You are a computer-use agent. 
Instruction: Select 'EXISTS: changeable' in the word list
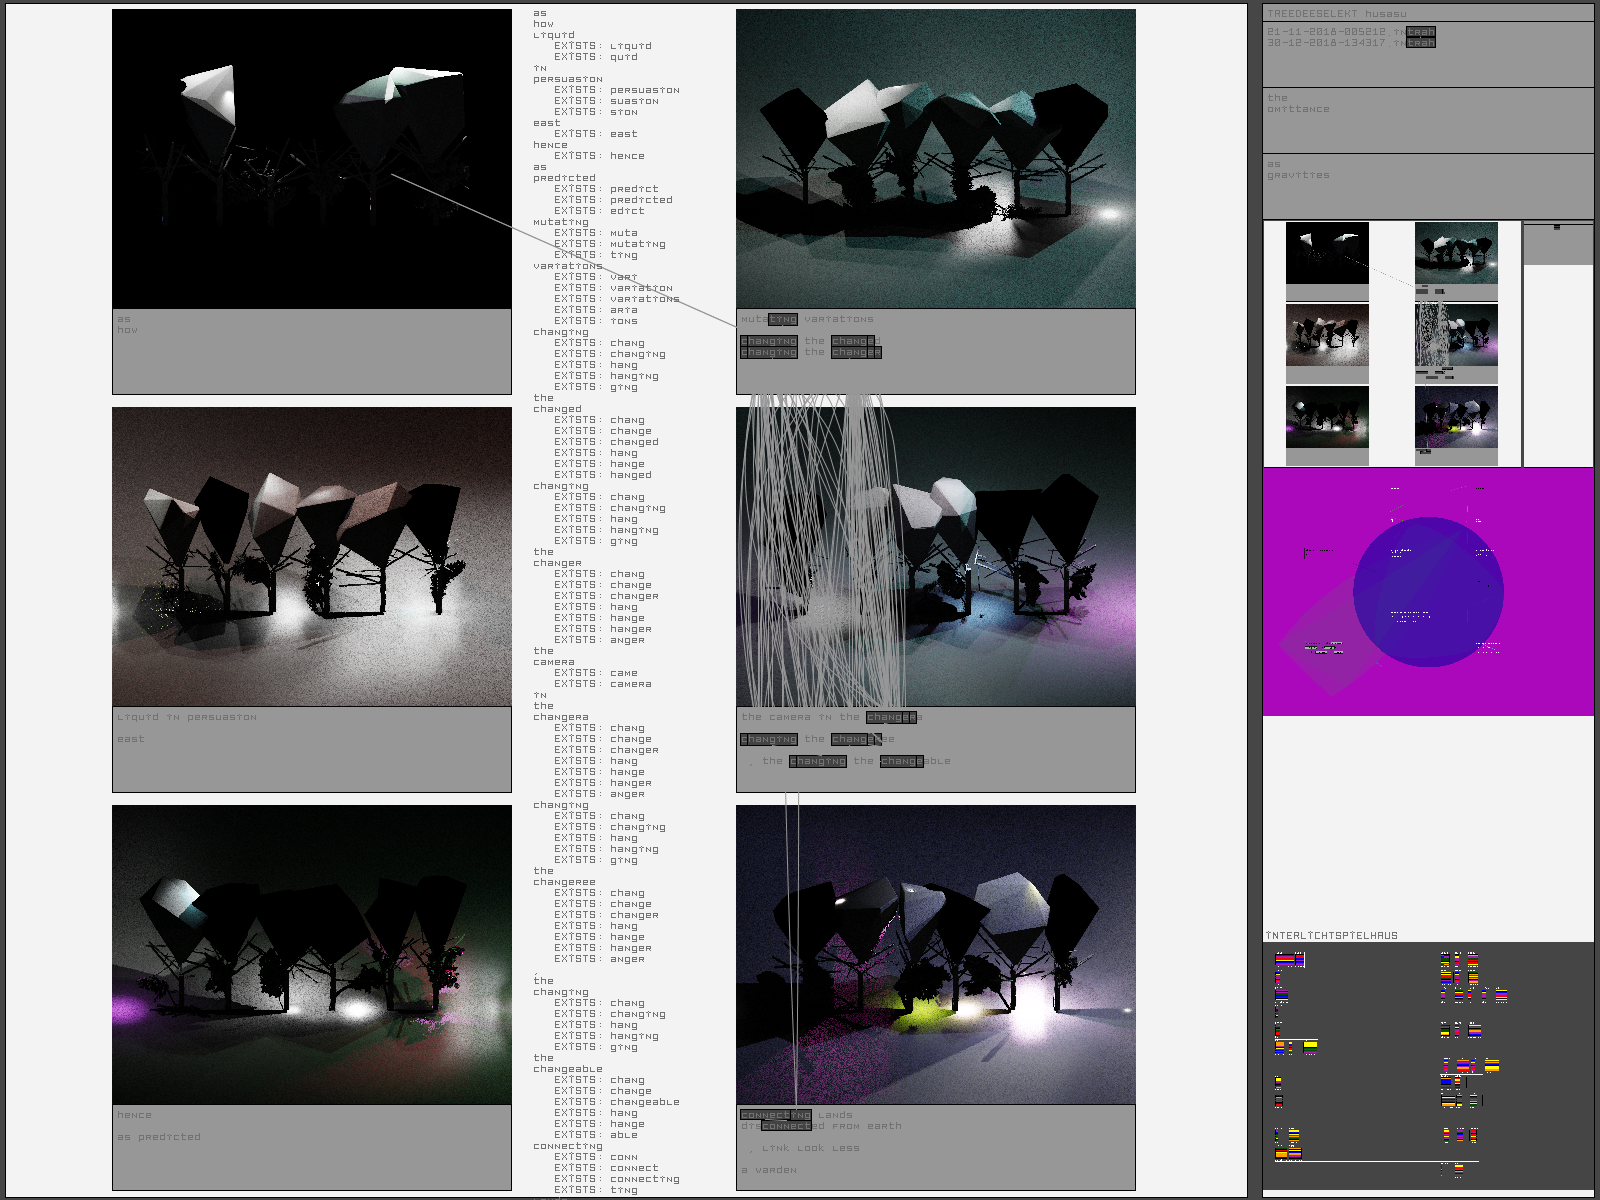pos(617,1102)
